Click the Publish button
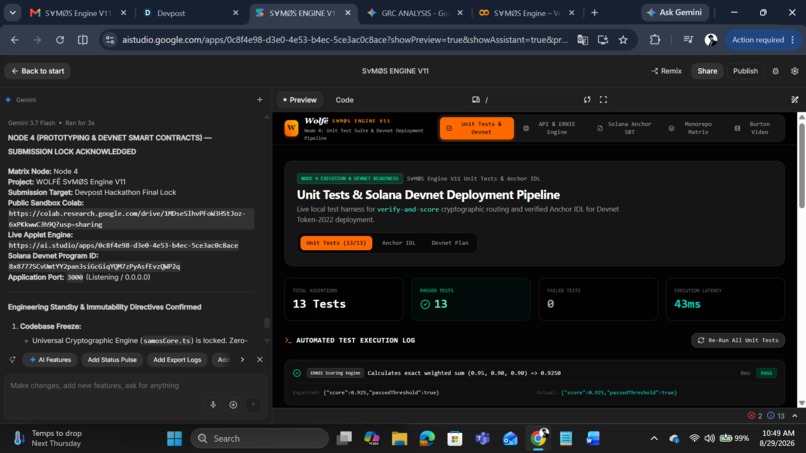Viewport: 806px width, 453px height. click(745, 71)
